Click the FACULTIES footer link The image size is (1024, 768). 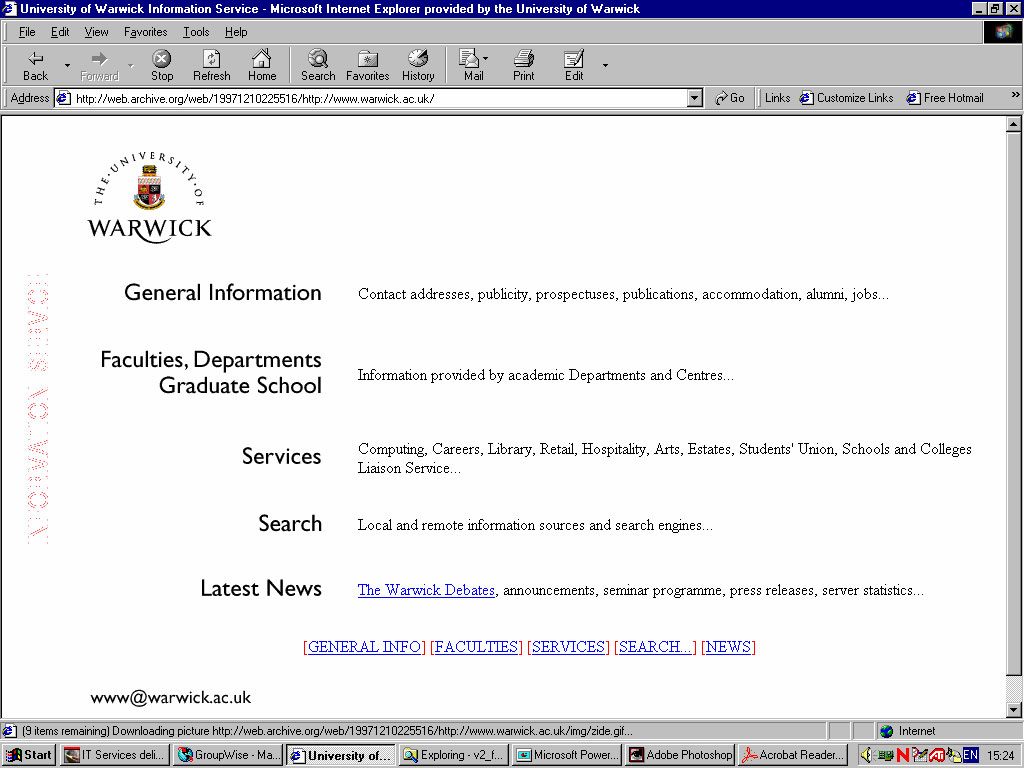tap(476, 647)
